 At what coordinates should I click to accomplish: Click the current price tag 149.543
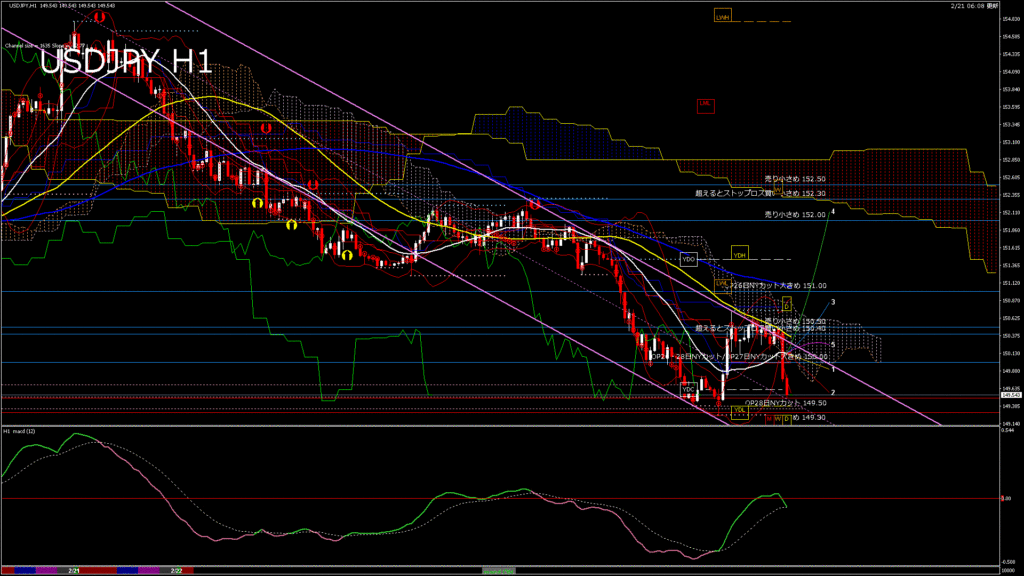pos(1010,396)
